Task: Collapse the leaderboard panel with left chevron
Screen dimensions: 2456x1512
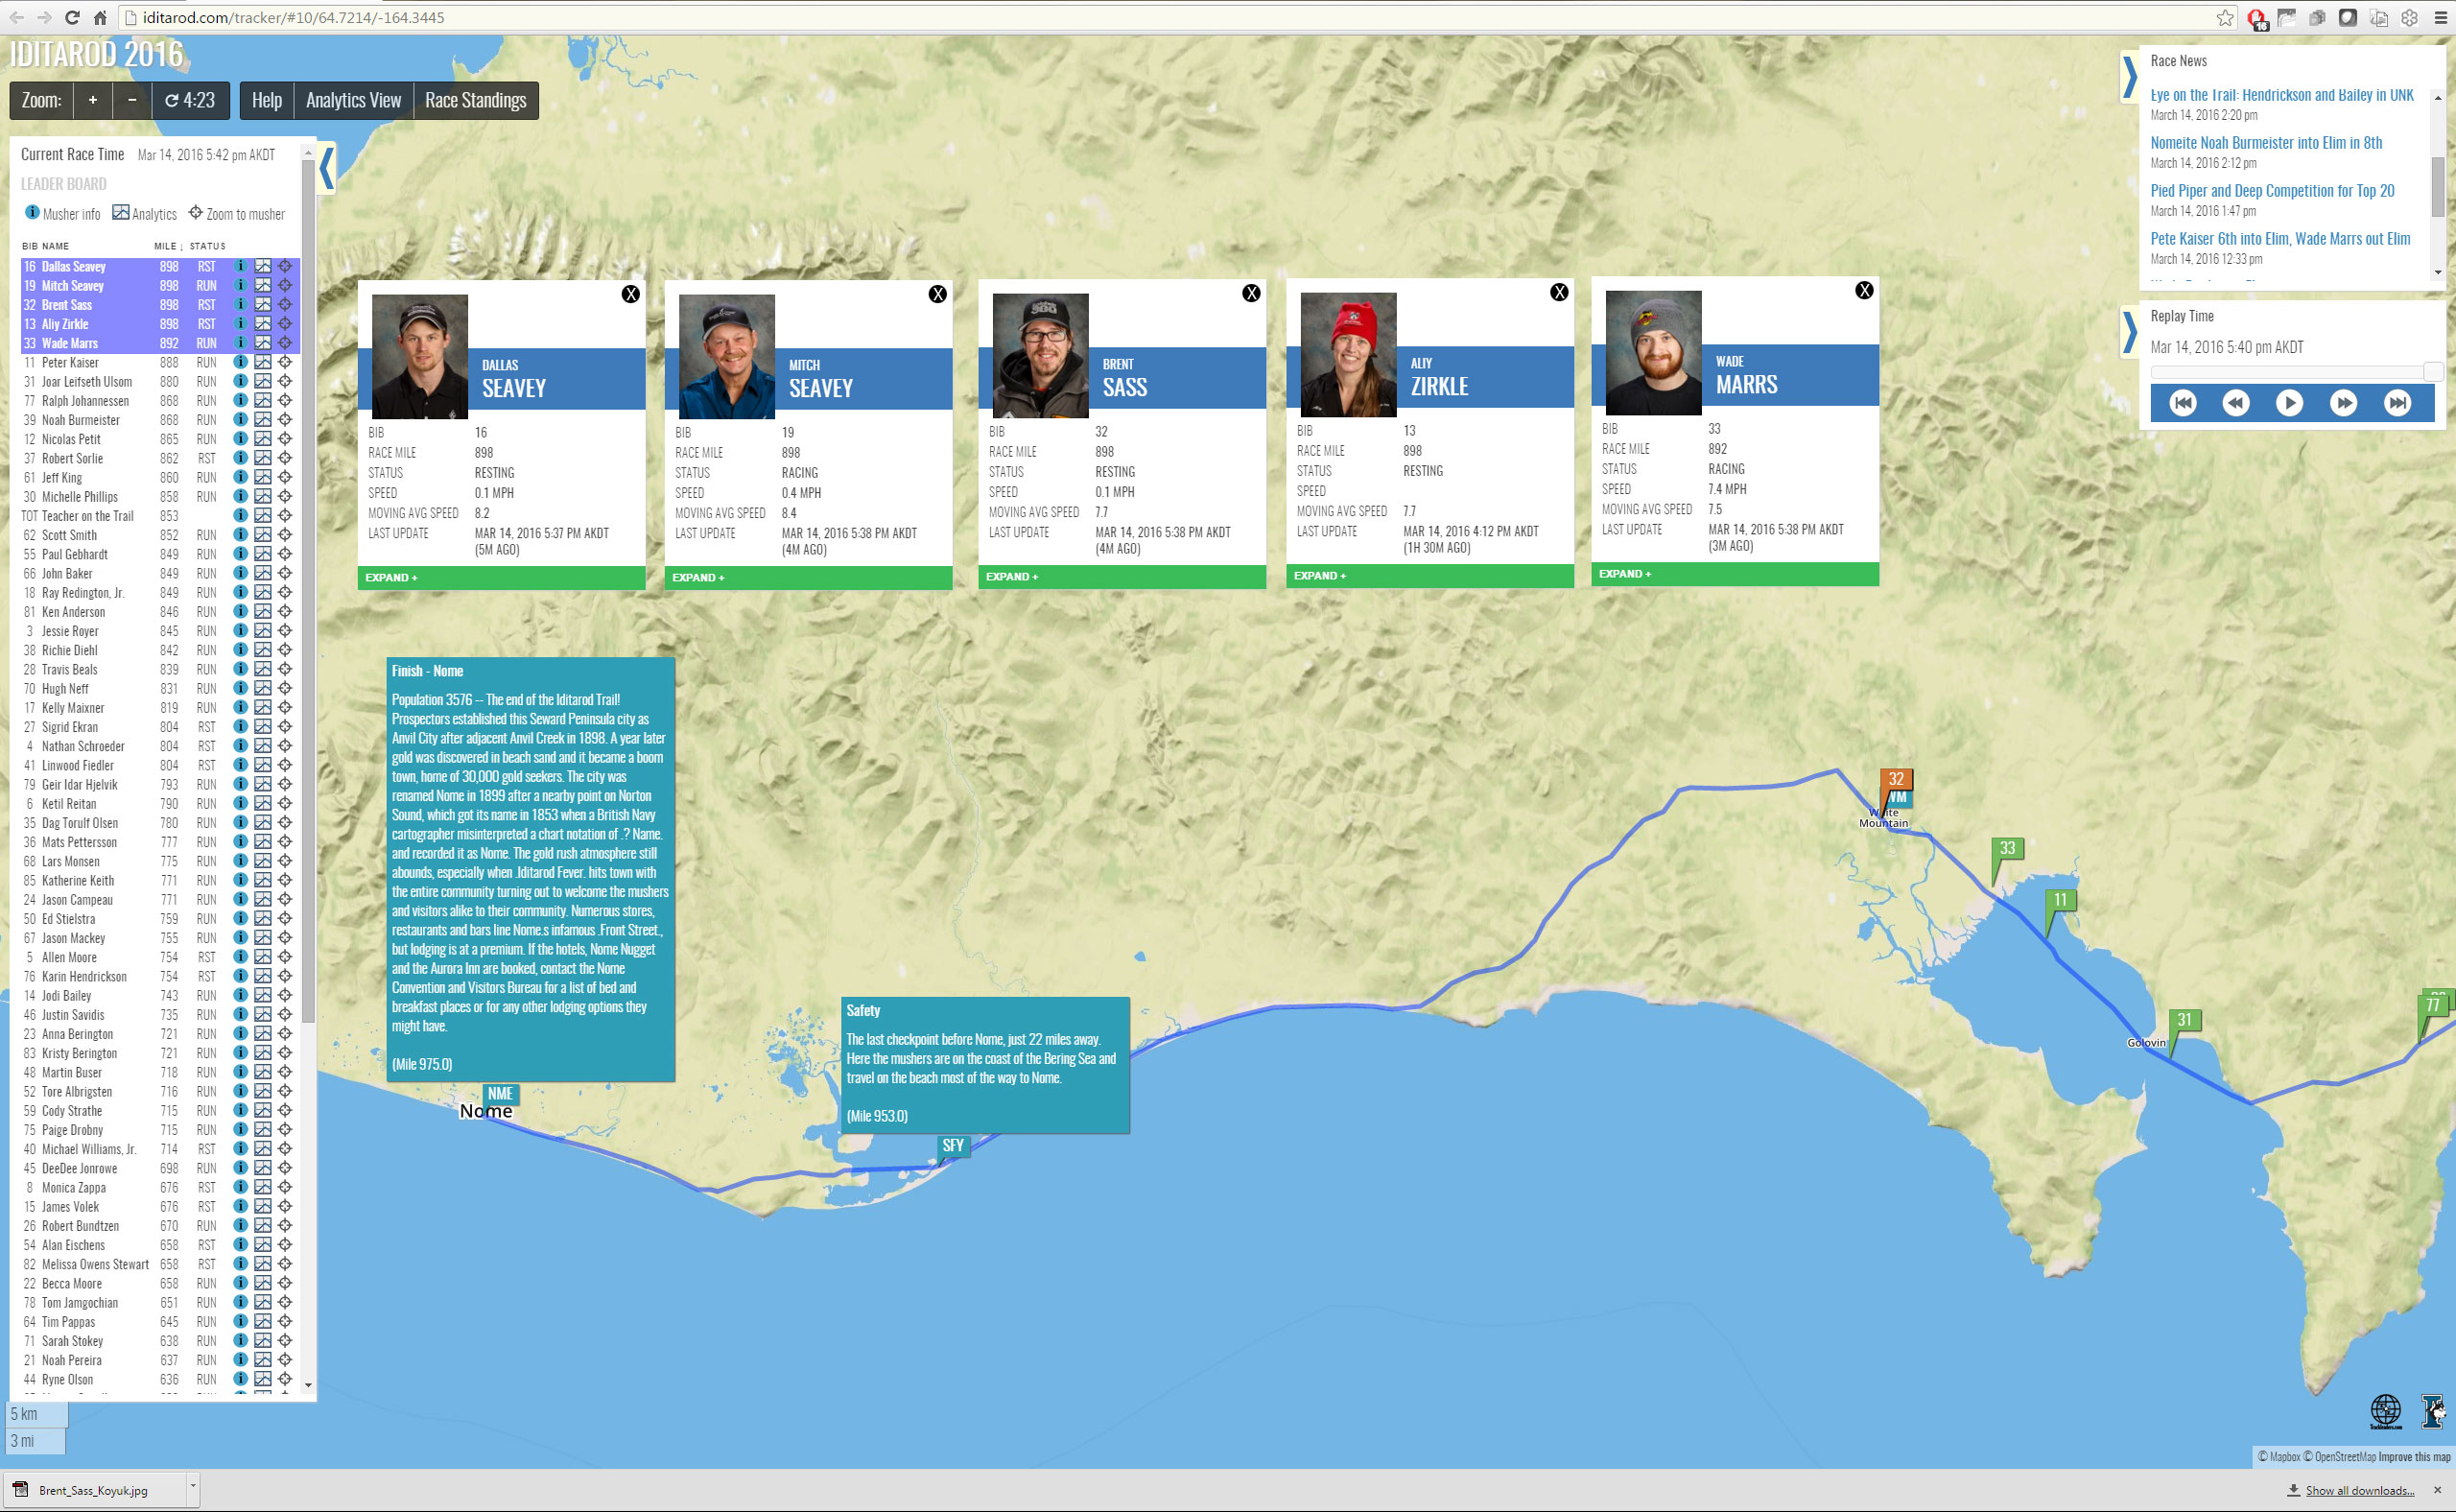Action: point(326,168)
